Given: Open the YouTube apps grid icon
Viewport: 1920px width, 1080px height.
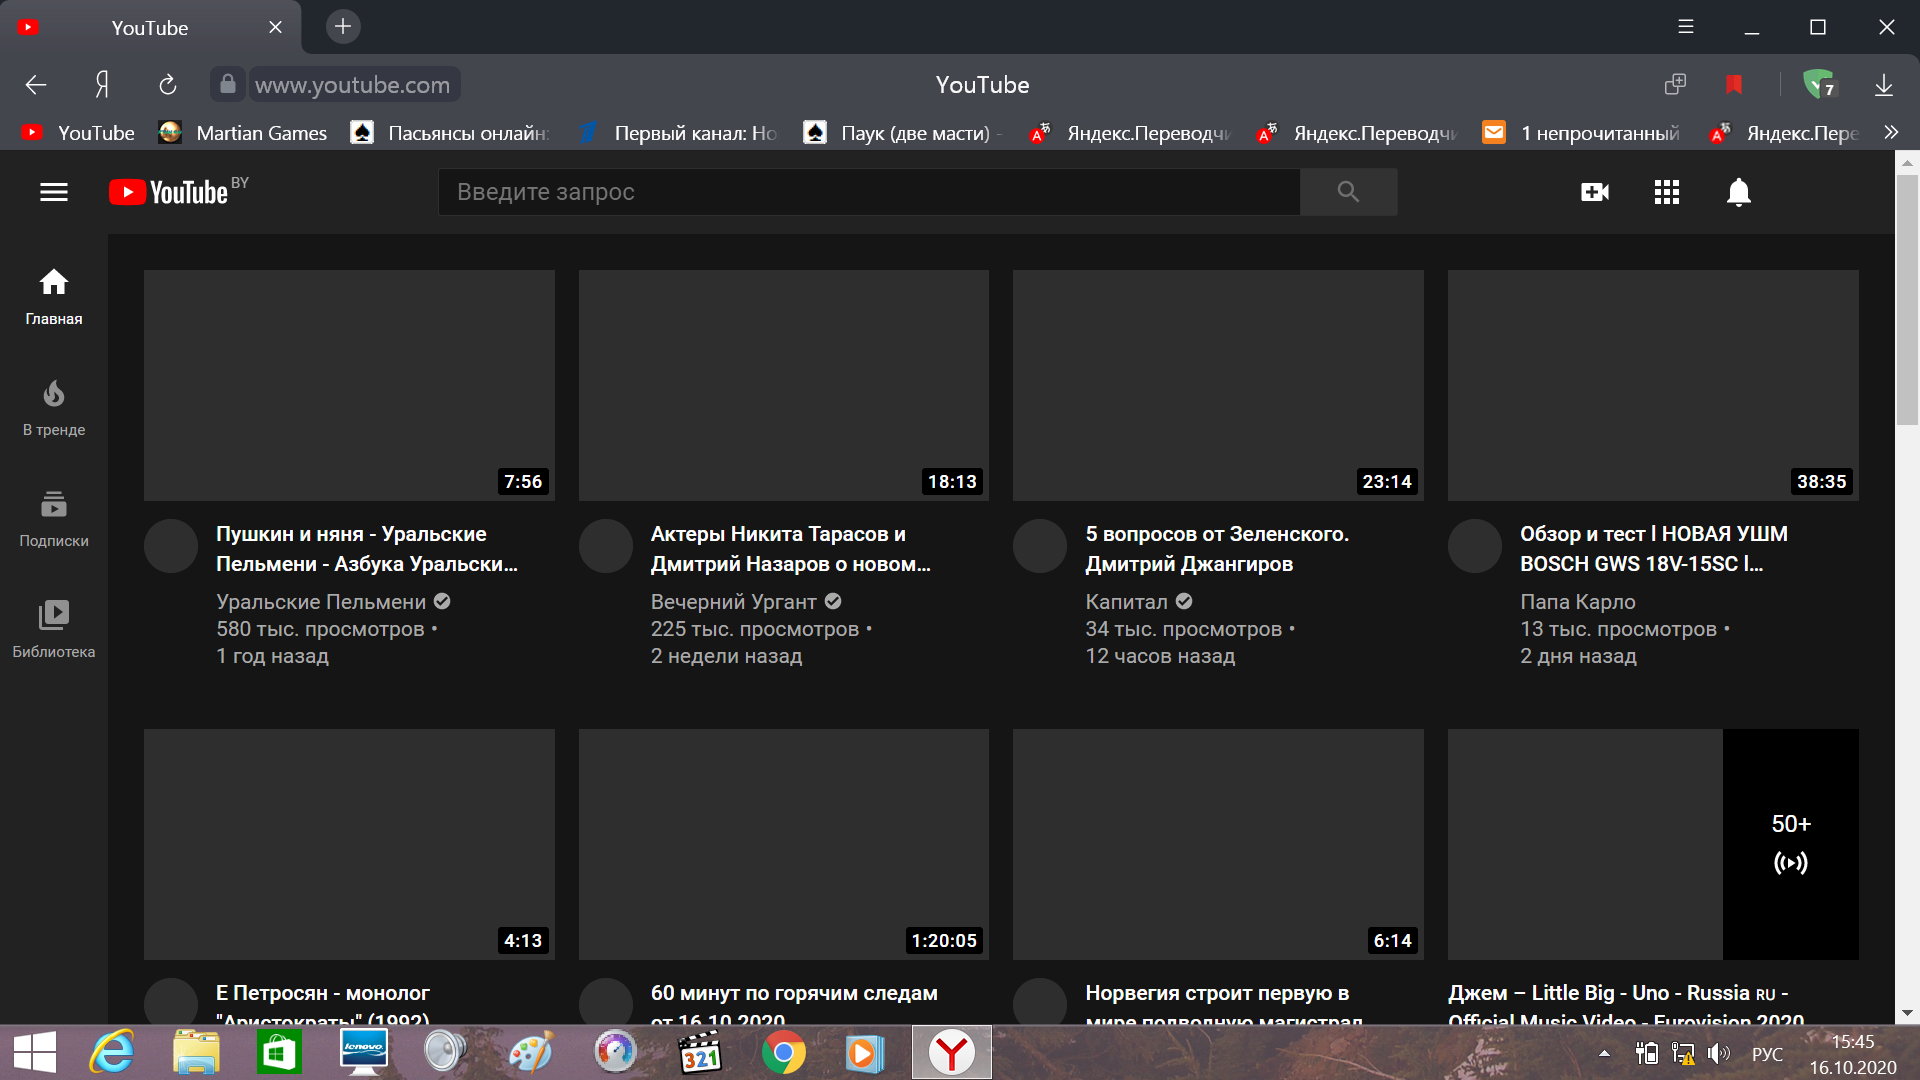Looking at the screenshot, I should [x=1666, y=191].
